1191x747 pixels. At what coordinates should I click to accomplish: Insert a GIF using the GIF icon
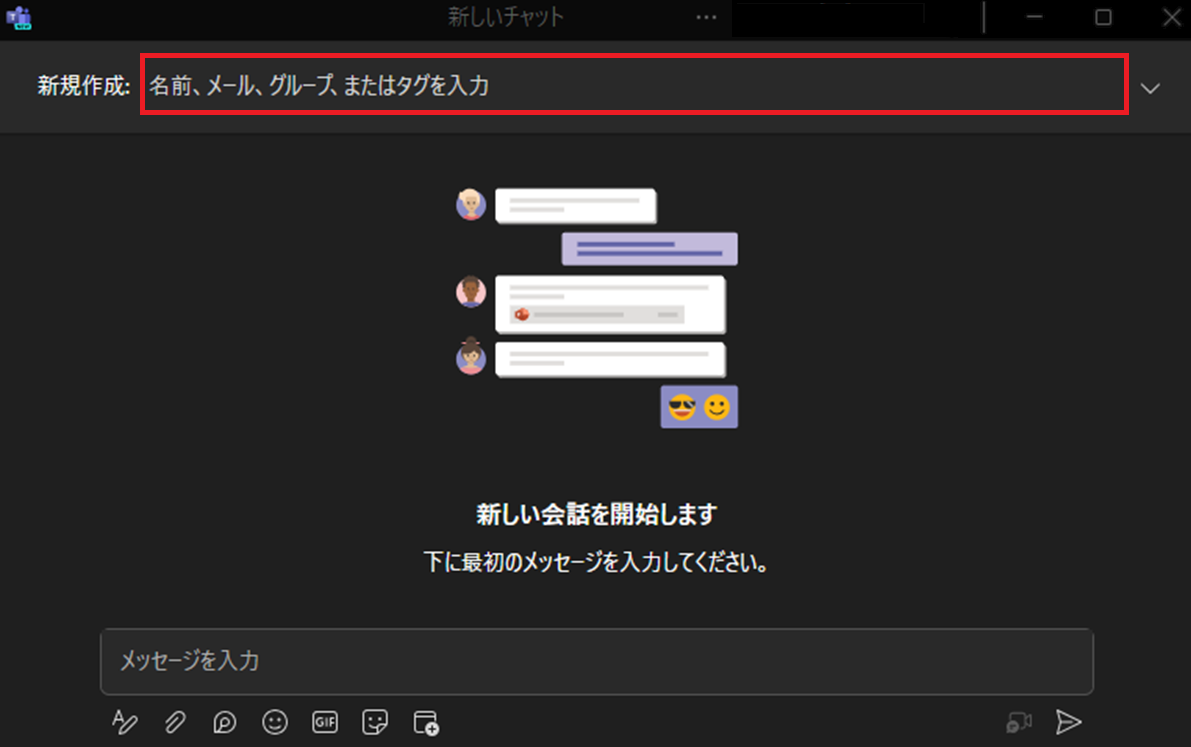point(325,722)
